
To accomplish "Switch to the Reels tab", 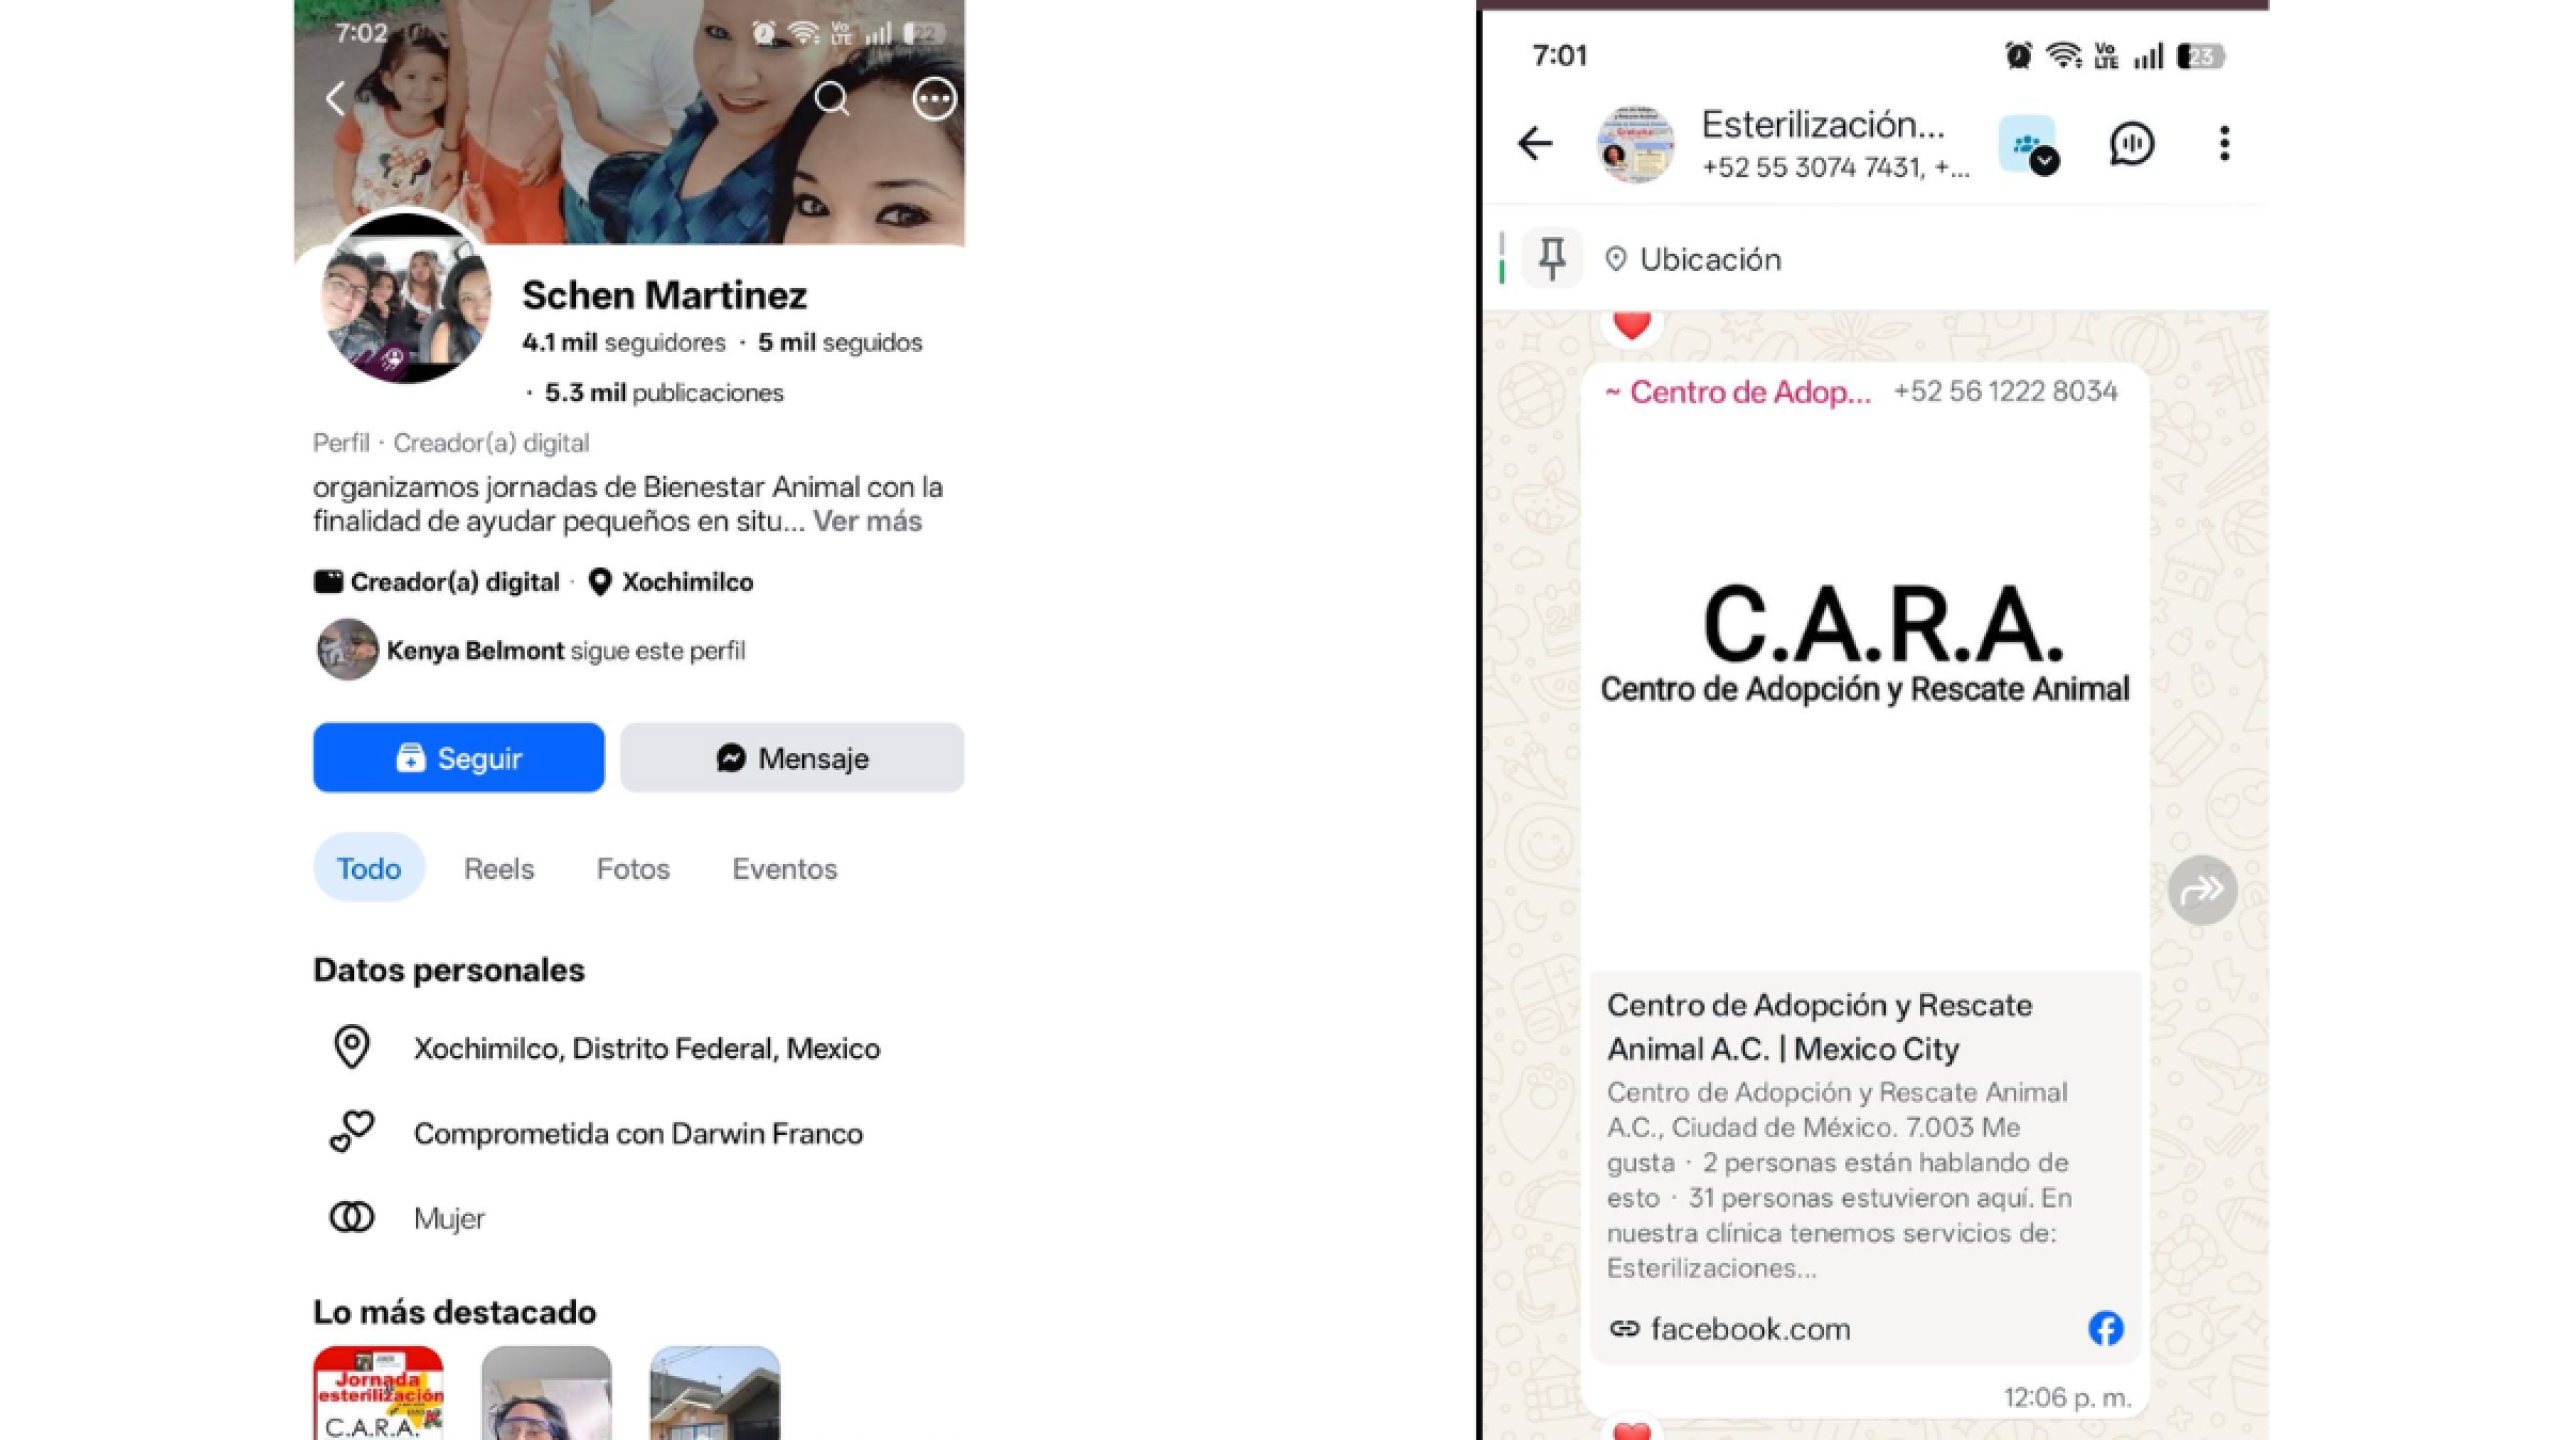I will [499, 868].
